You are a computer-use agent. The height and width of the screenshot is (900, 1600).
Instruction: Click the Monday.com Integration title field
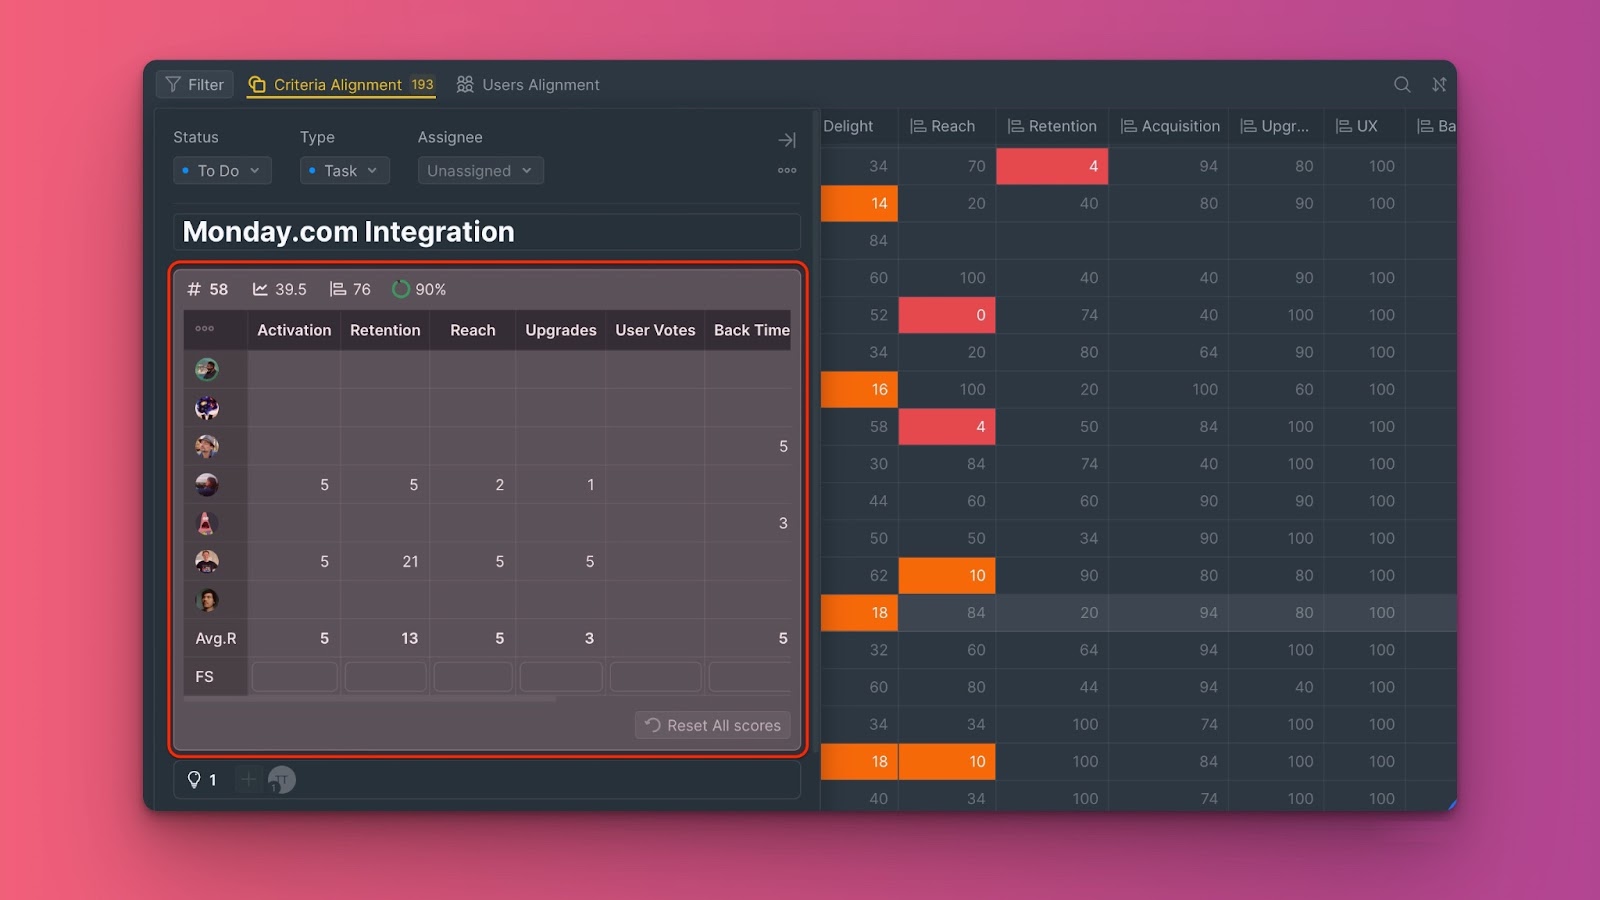[486, 232]
